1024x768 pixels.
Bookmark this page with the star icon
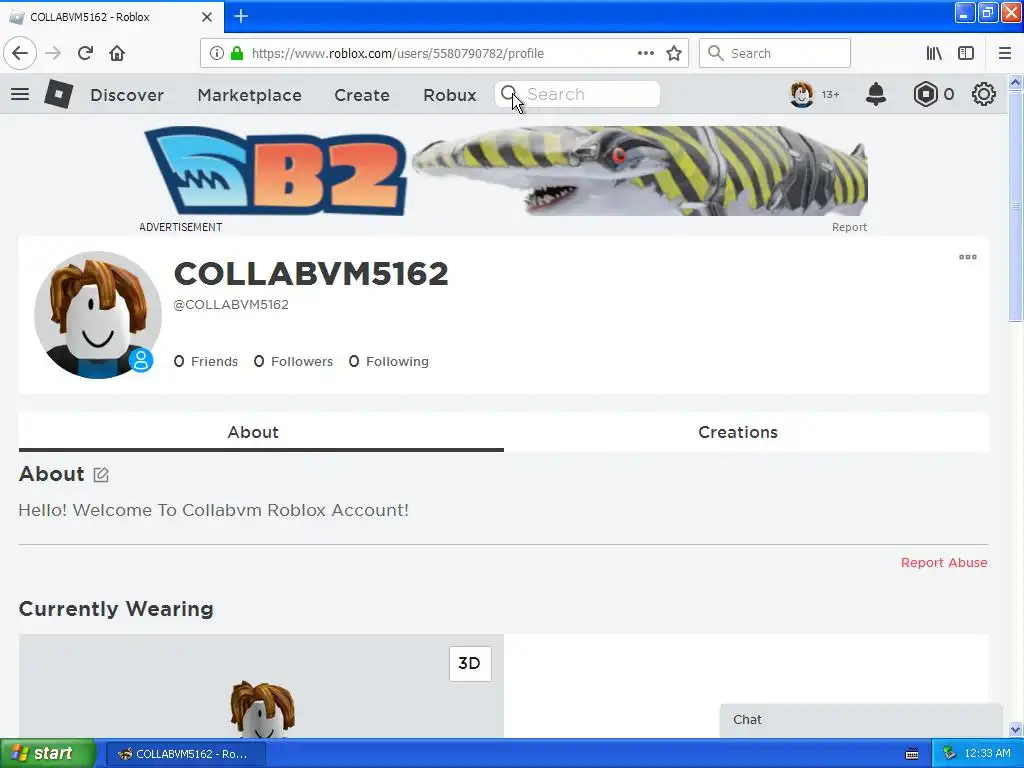pos(674,53)
